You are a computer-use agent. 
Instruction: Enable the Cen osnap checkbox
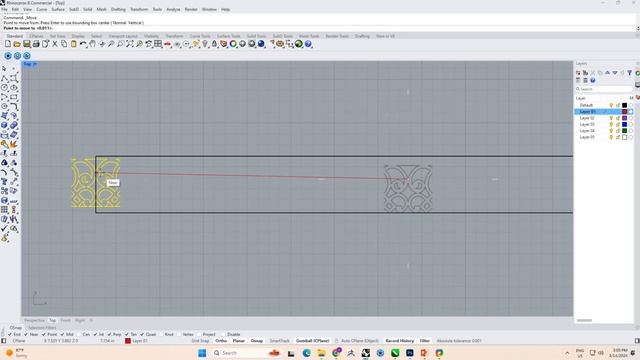79,334
